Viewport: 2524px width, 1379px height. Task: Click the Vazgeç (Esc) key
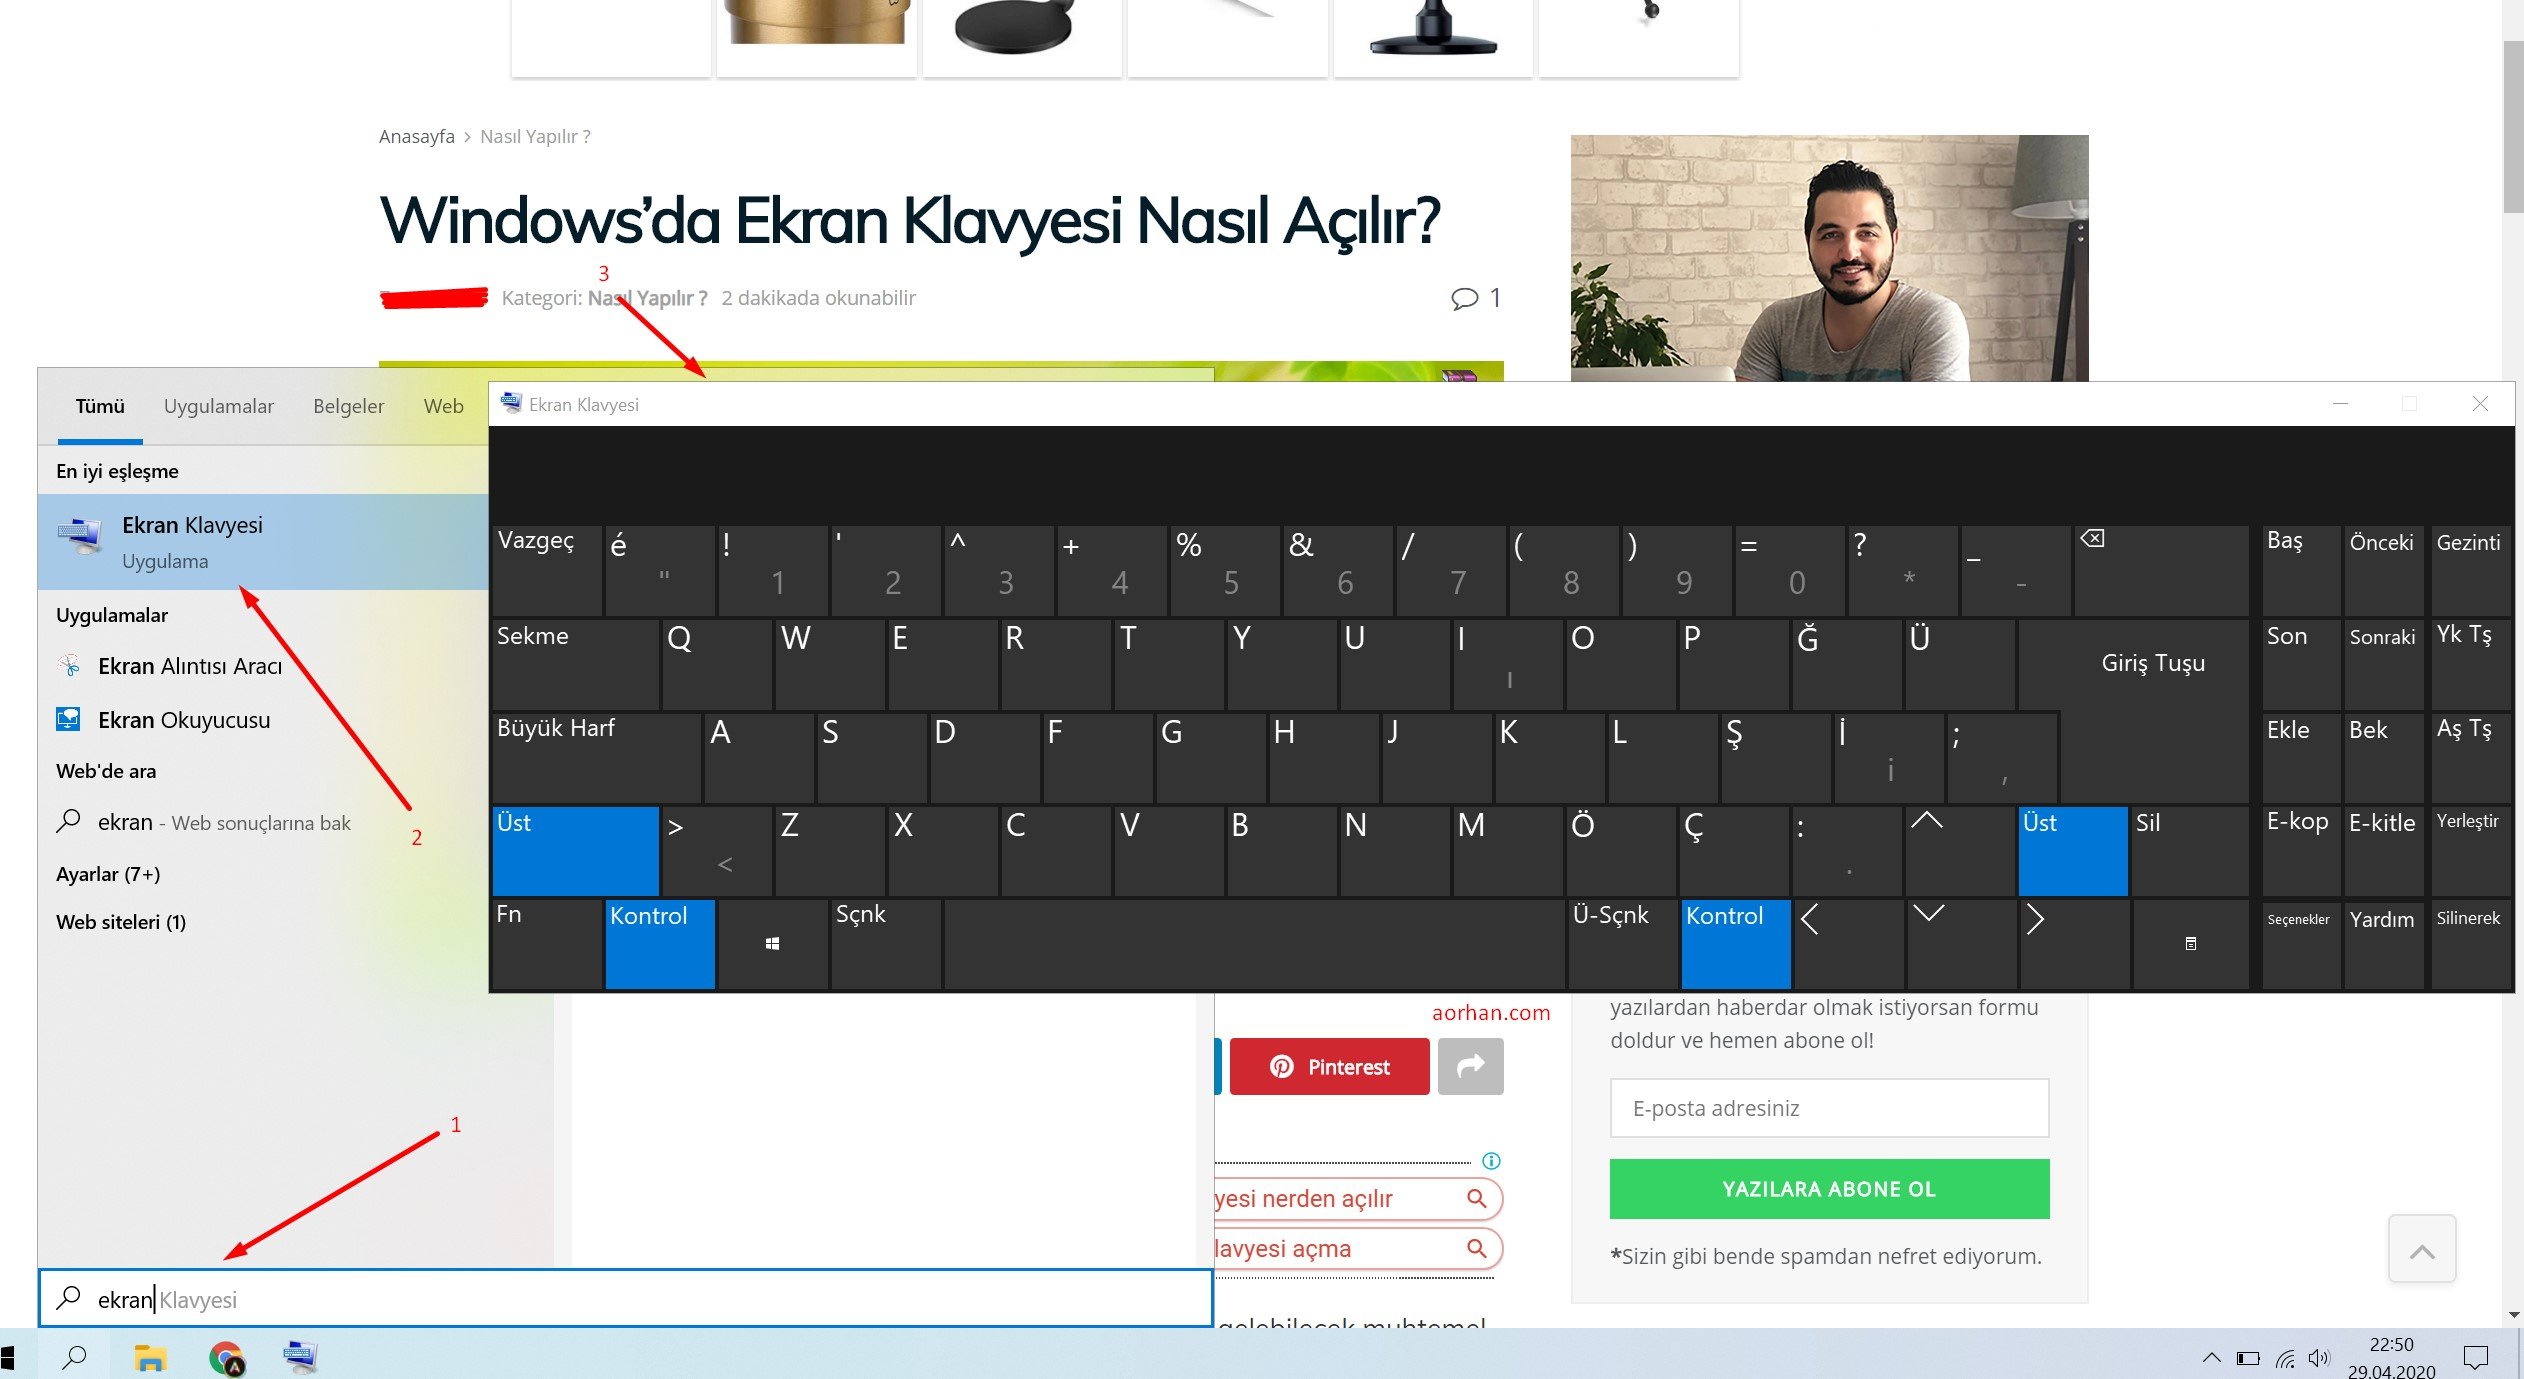tap(546, 570)
